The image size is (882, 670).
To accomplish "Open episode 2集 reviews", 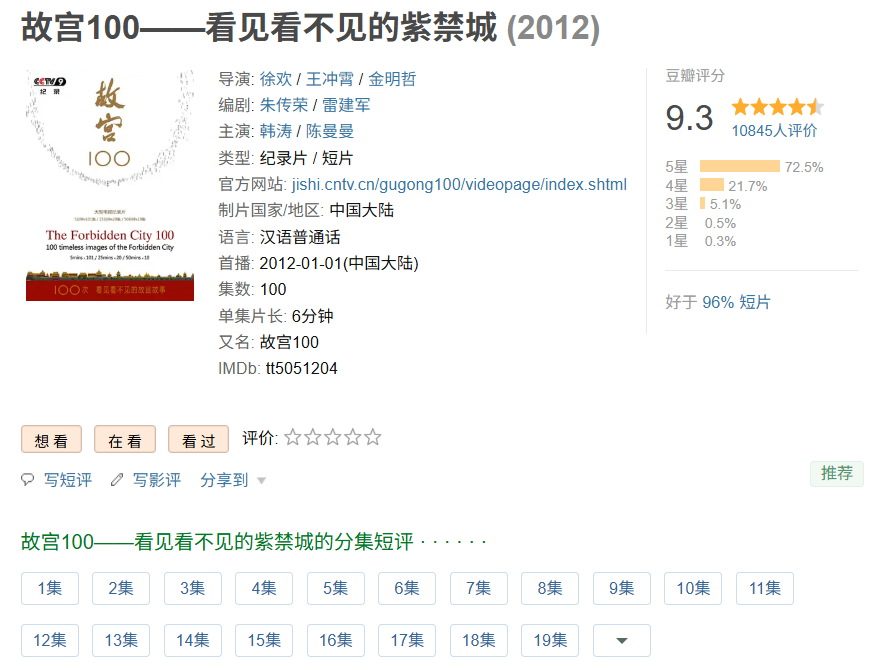I will pyautogui.click(x=121, y=588).
